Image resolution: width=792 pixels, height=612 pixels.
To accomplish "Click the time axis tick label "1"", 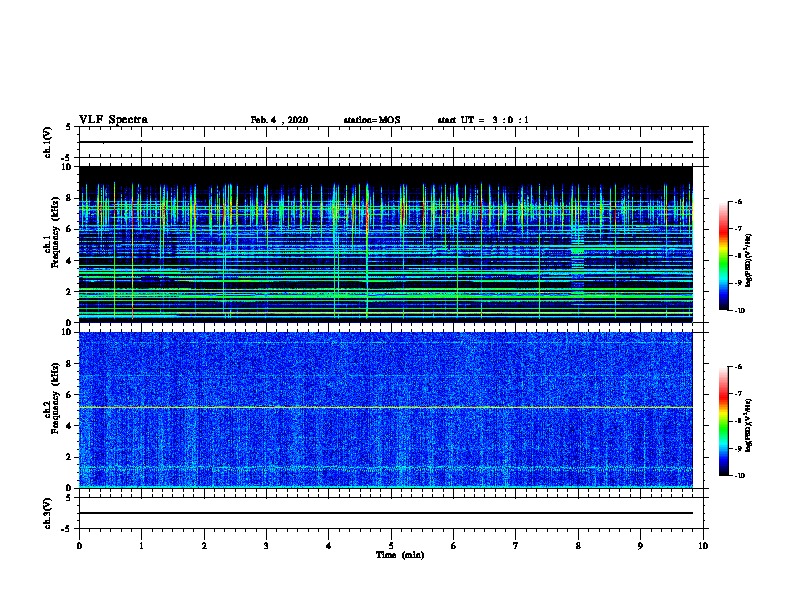I will click(141, 546).
